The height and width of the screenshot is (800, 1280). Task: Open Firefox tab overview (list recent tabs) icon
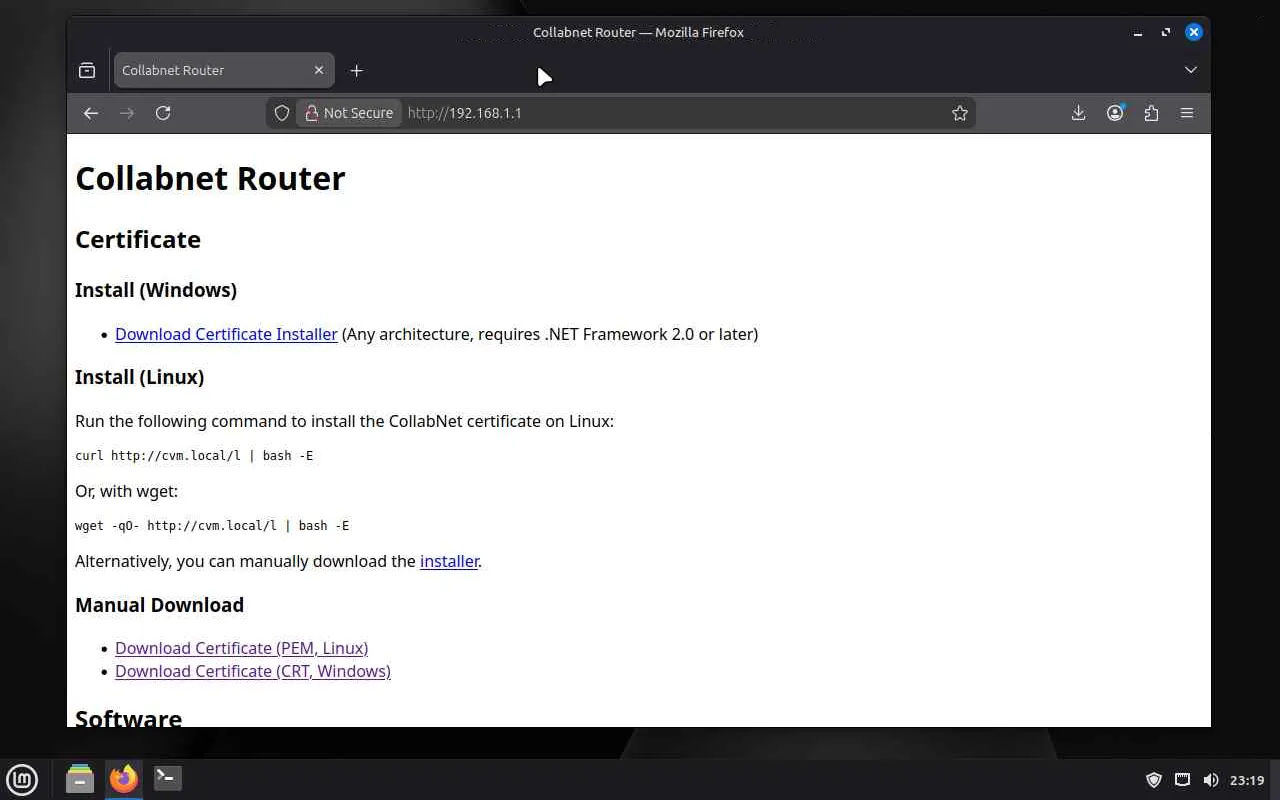pyautogui.click(x=87, y=70)
